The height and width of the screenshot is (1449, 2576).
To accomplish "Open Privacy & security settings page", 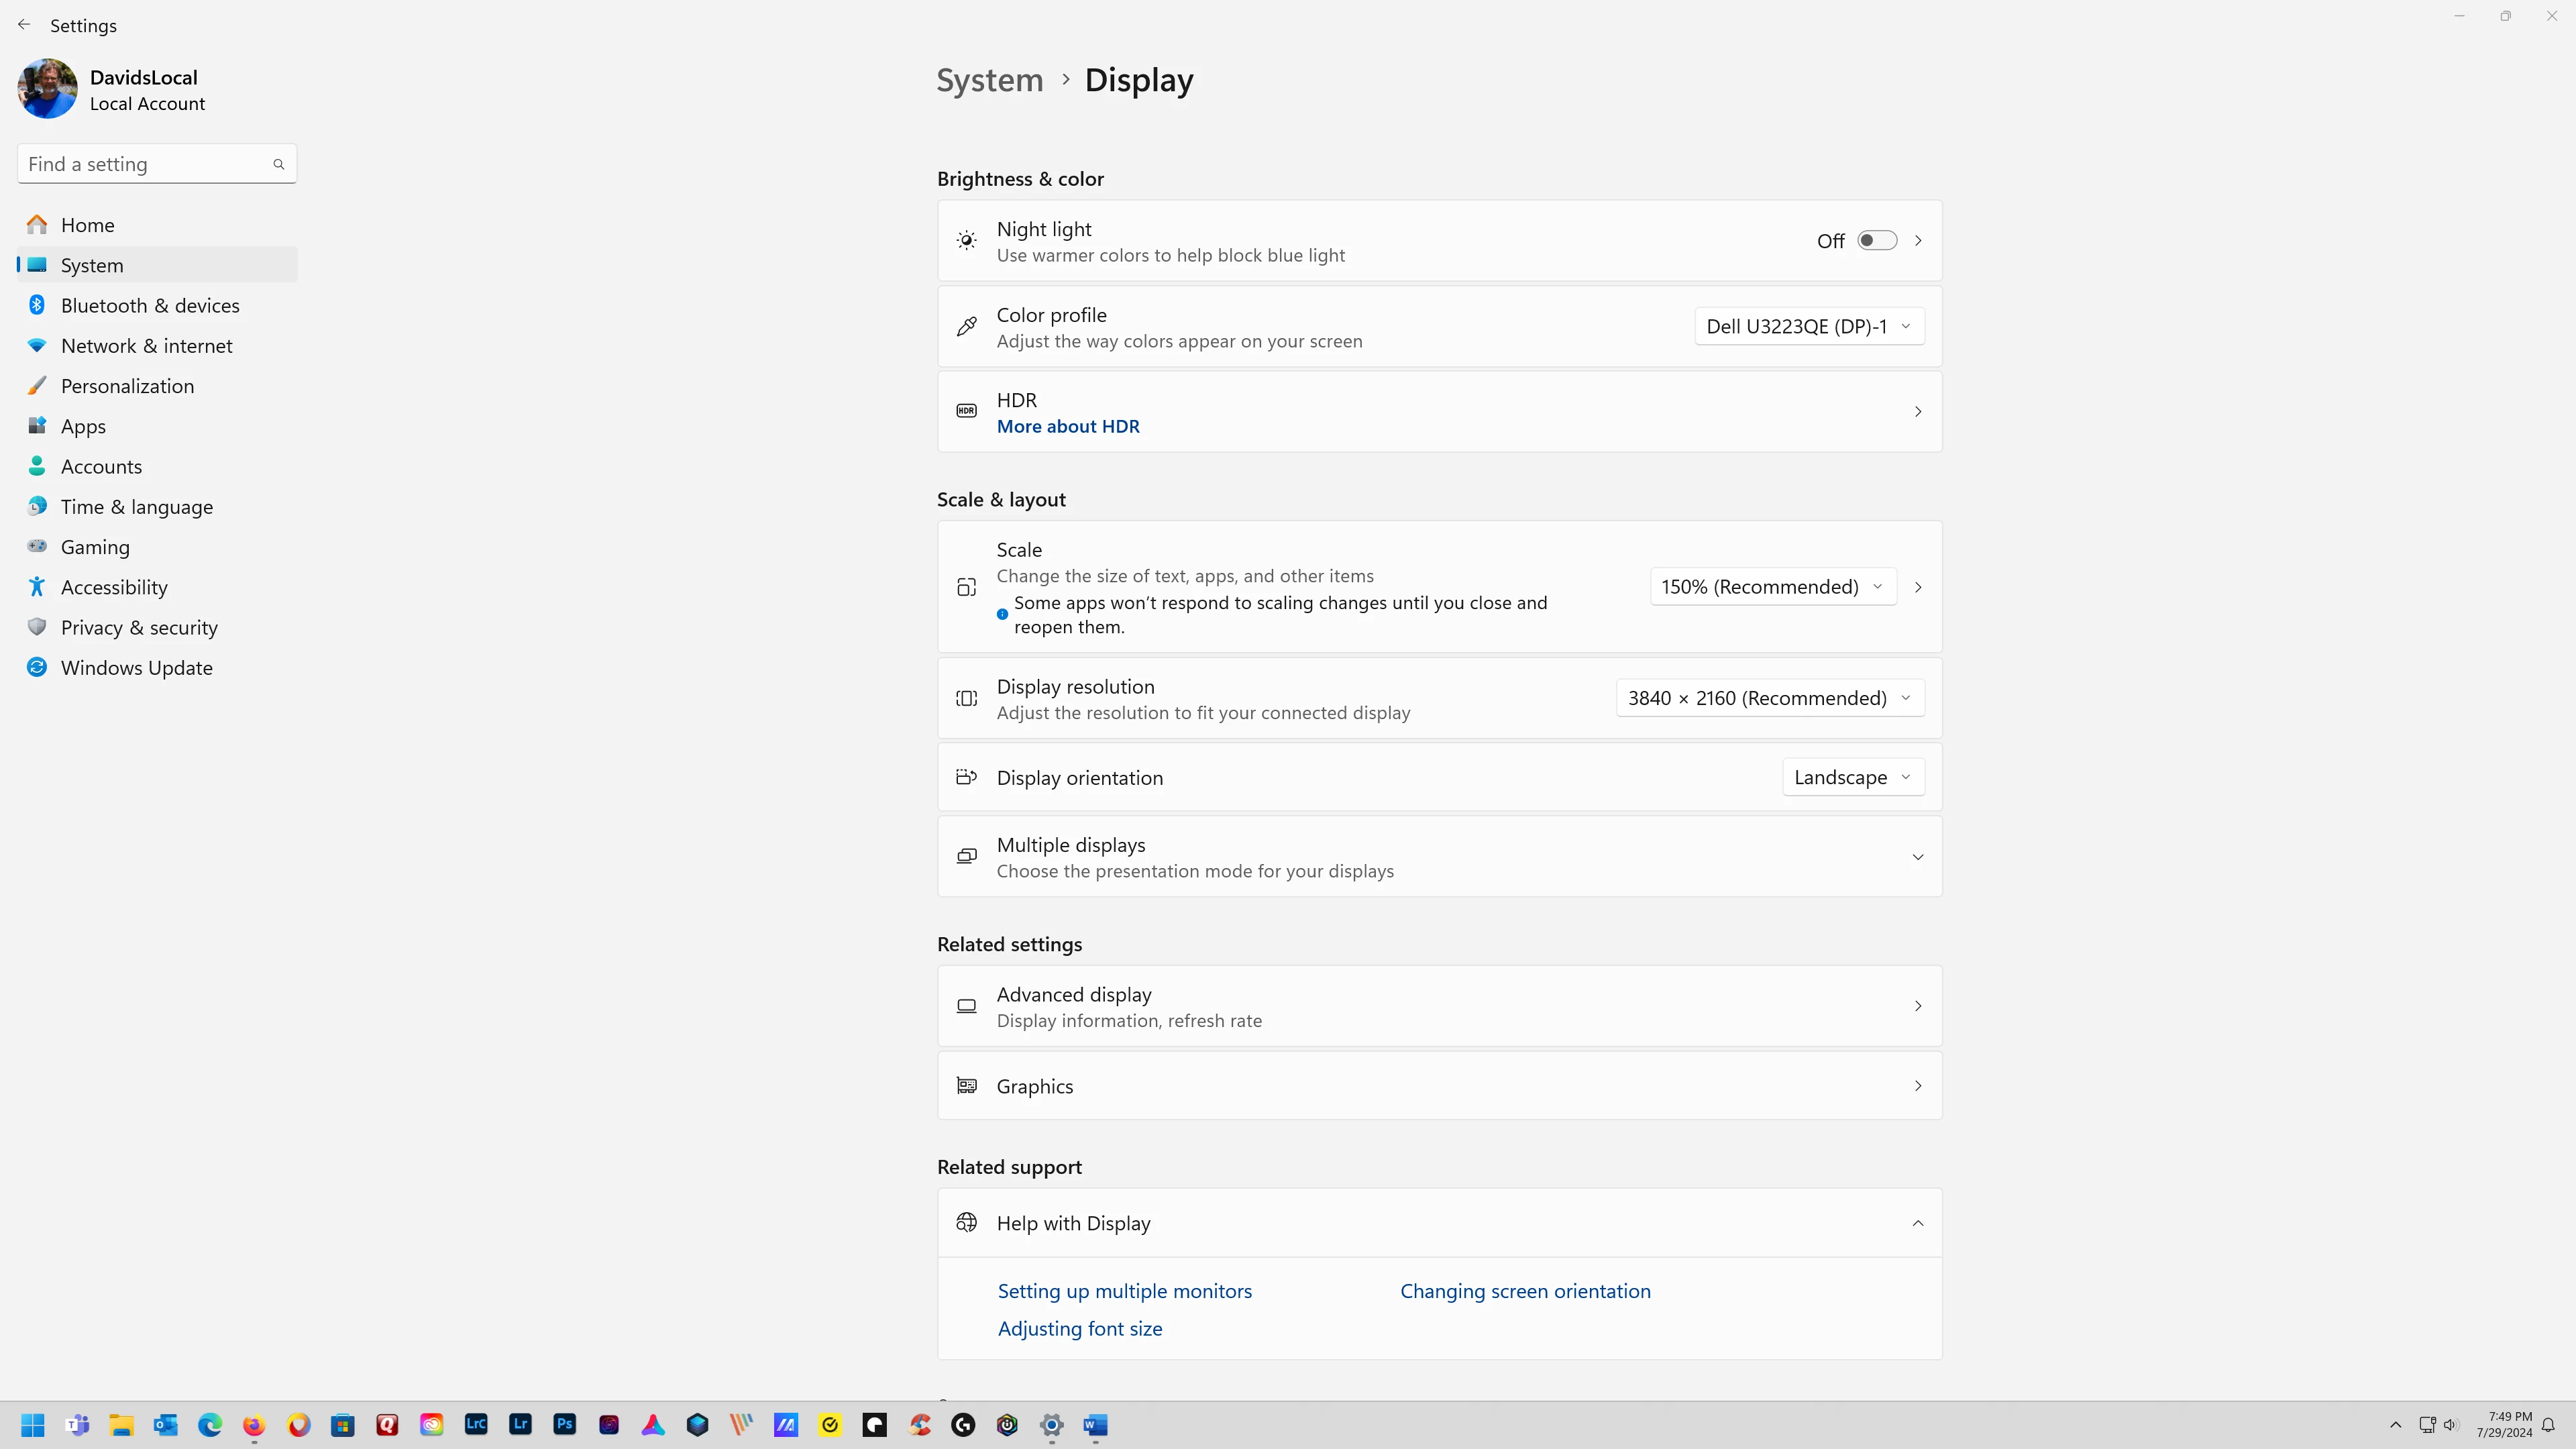I will 139,628.
